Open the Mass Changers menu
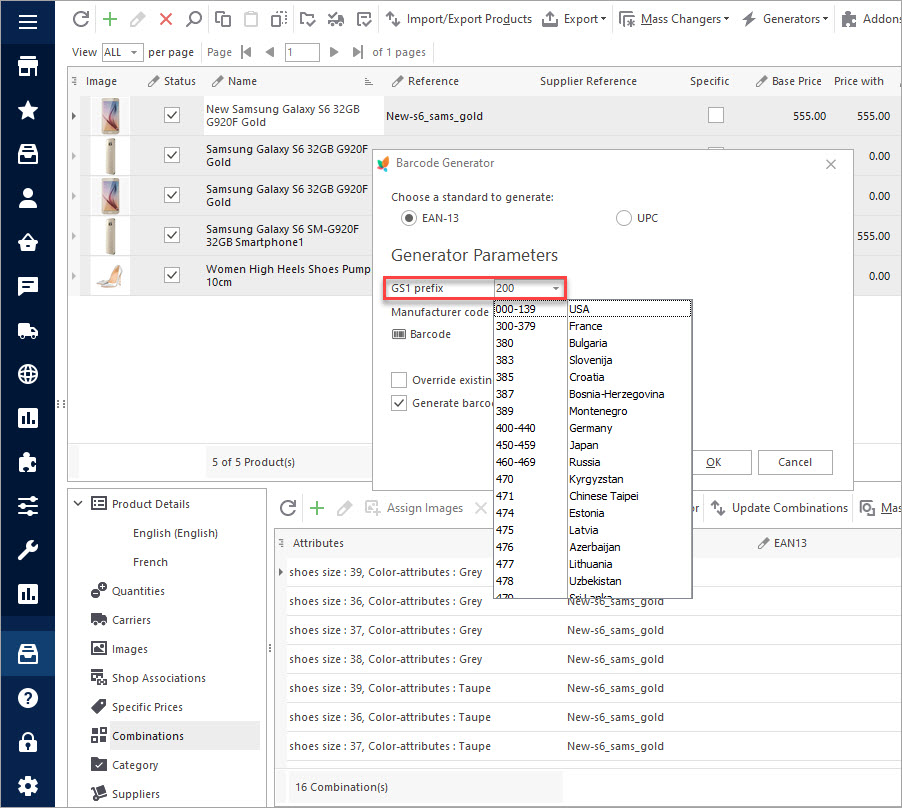The image size is (902, 808). pos(673,19)
